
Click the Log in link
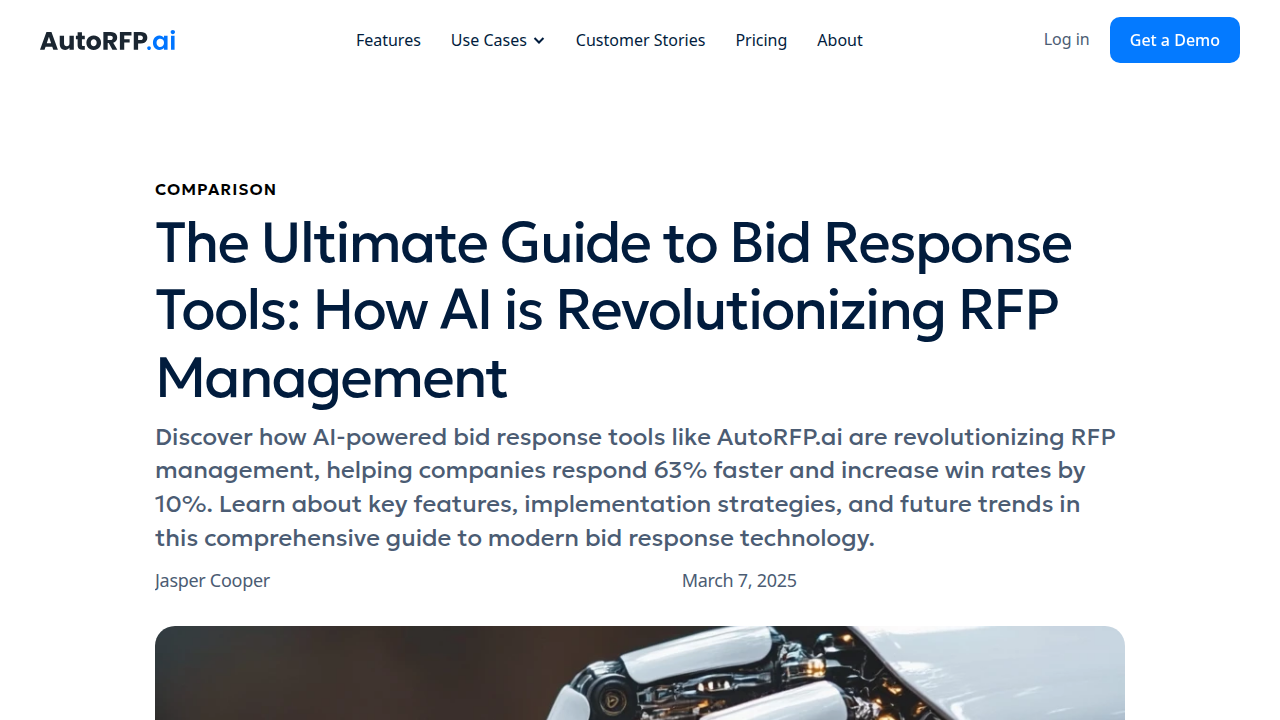1066,39
